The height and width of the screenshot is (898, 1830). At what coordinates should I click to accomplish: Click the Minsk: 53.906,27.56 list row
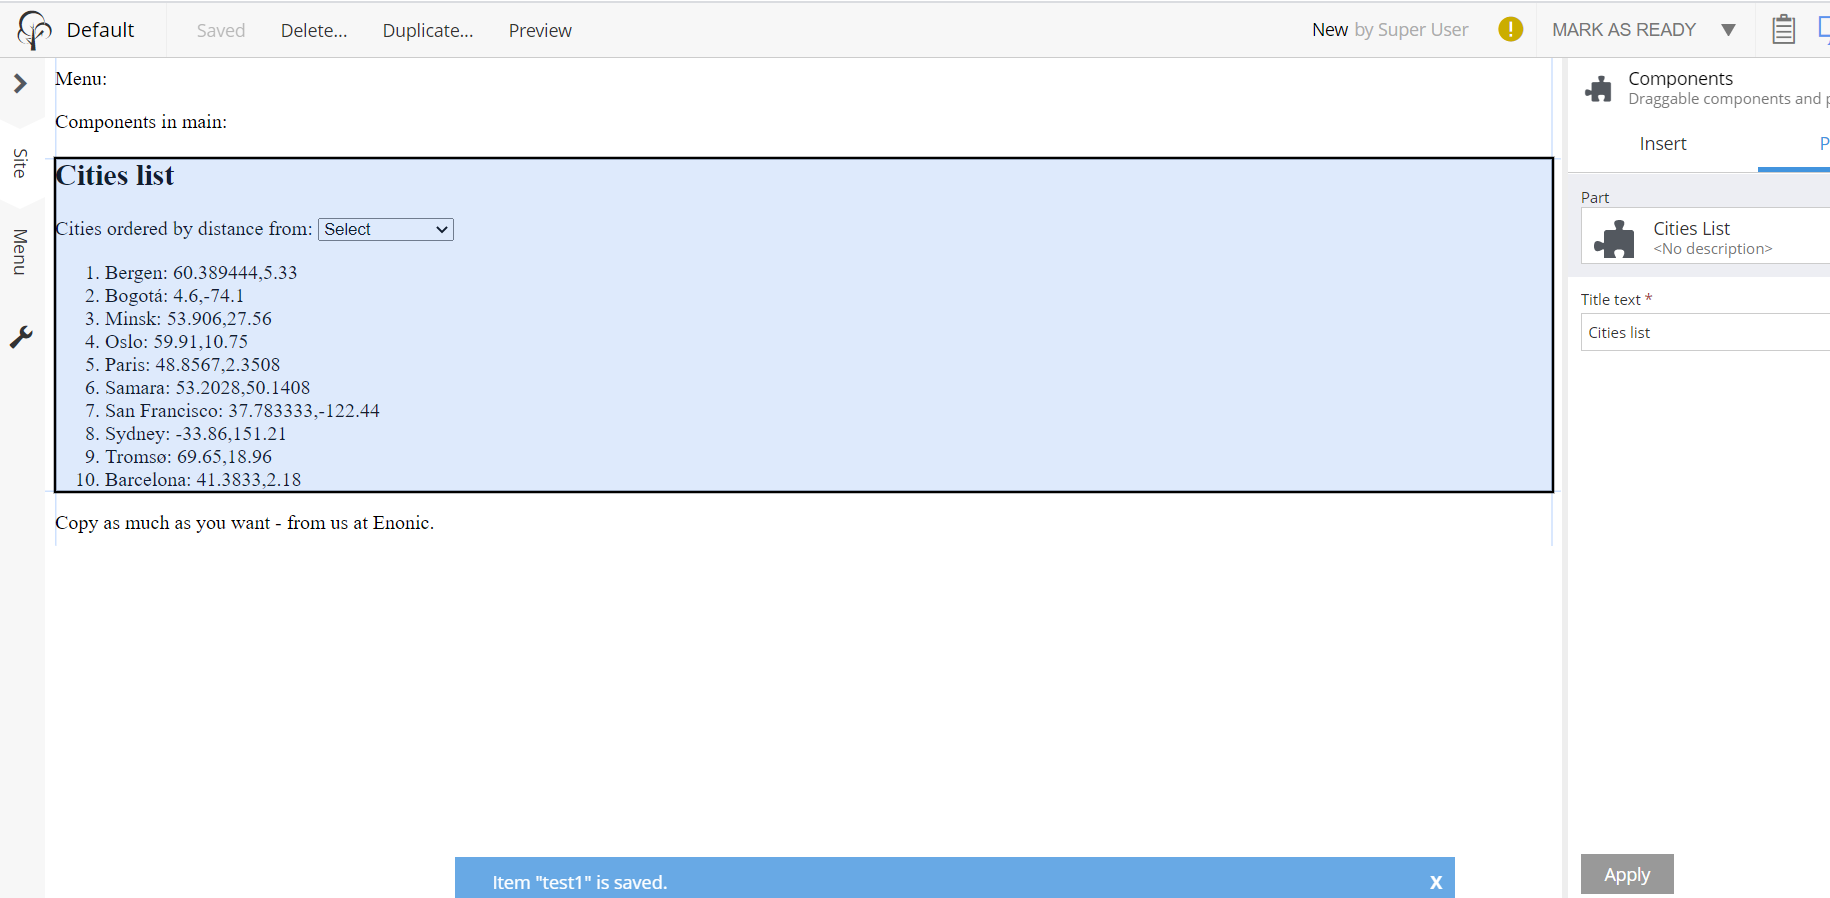tap(188, 319)
